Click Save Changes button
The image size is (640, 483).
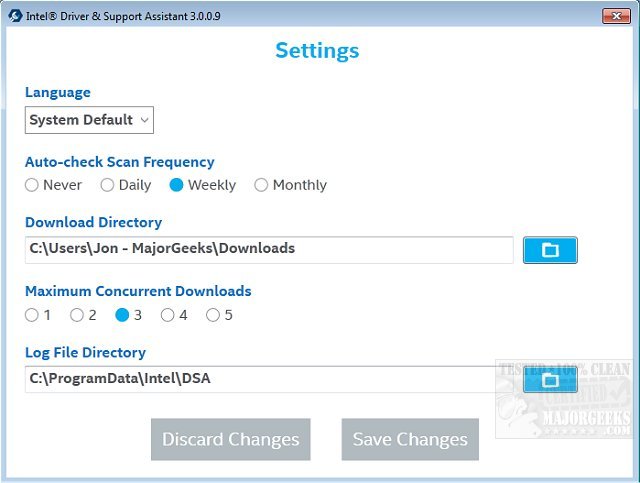click(x=410, y=439)
